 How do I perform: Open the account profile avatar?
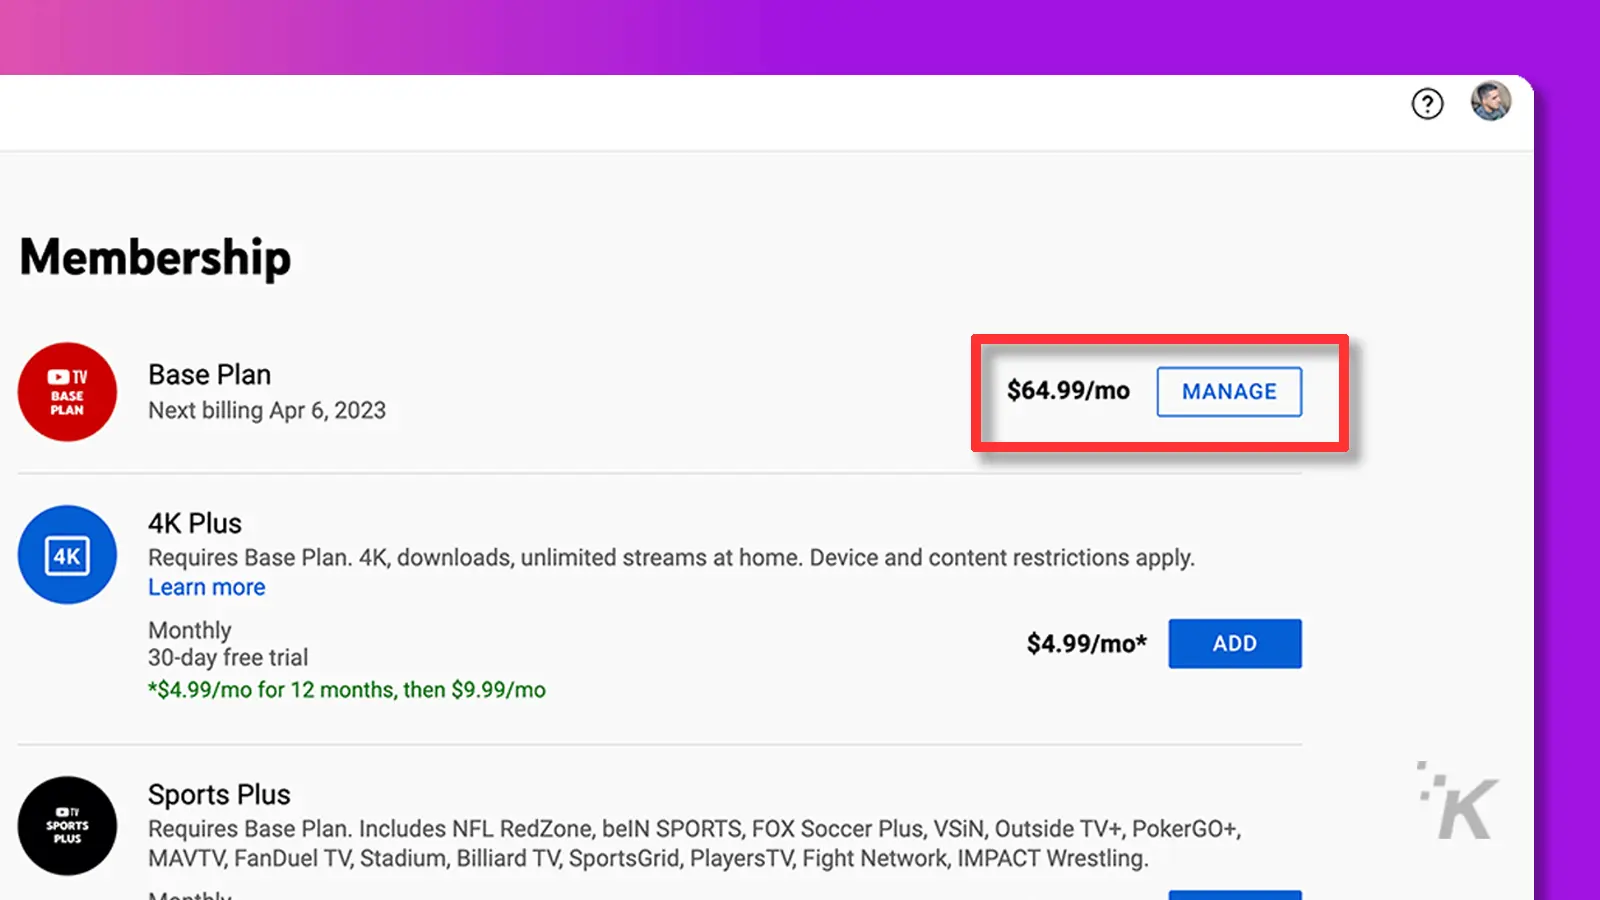click(x=1490, y=101)
